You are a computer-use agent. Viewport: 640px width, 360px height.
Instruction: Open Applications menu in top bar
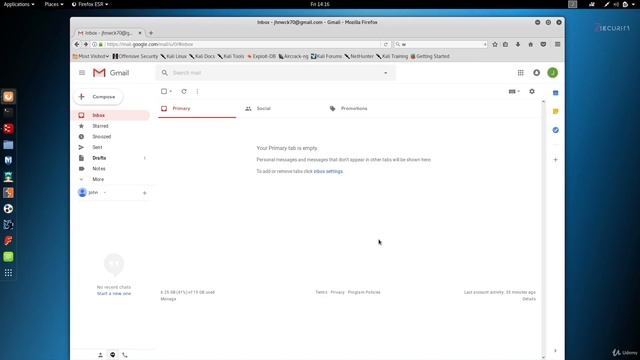tap(19, 4)
